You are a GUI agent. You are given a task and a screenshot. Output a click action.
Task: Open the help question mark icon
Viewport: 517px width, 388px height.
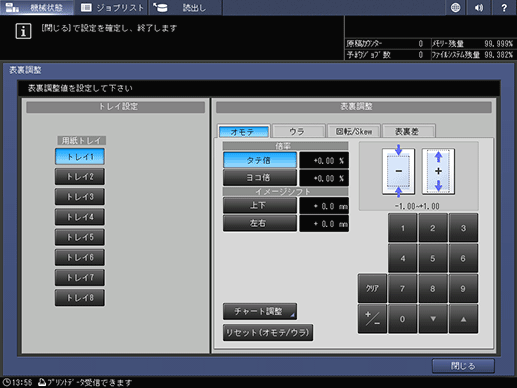(x=504, y=7)
